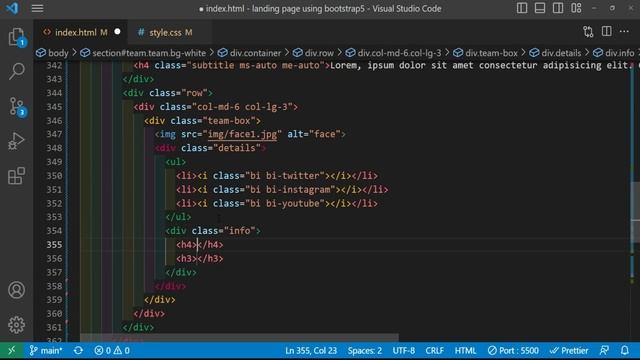Click the horizontal scrollbar at bottom
Screen dimensions: 640x360
(x=239, y=338)
